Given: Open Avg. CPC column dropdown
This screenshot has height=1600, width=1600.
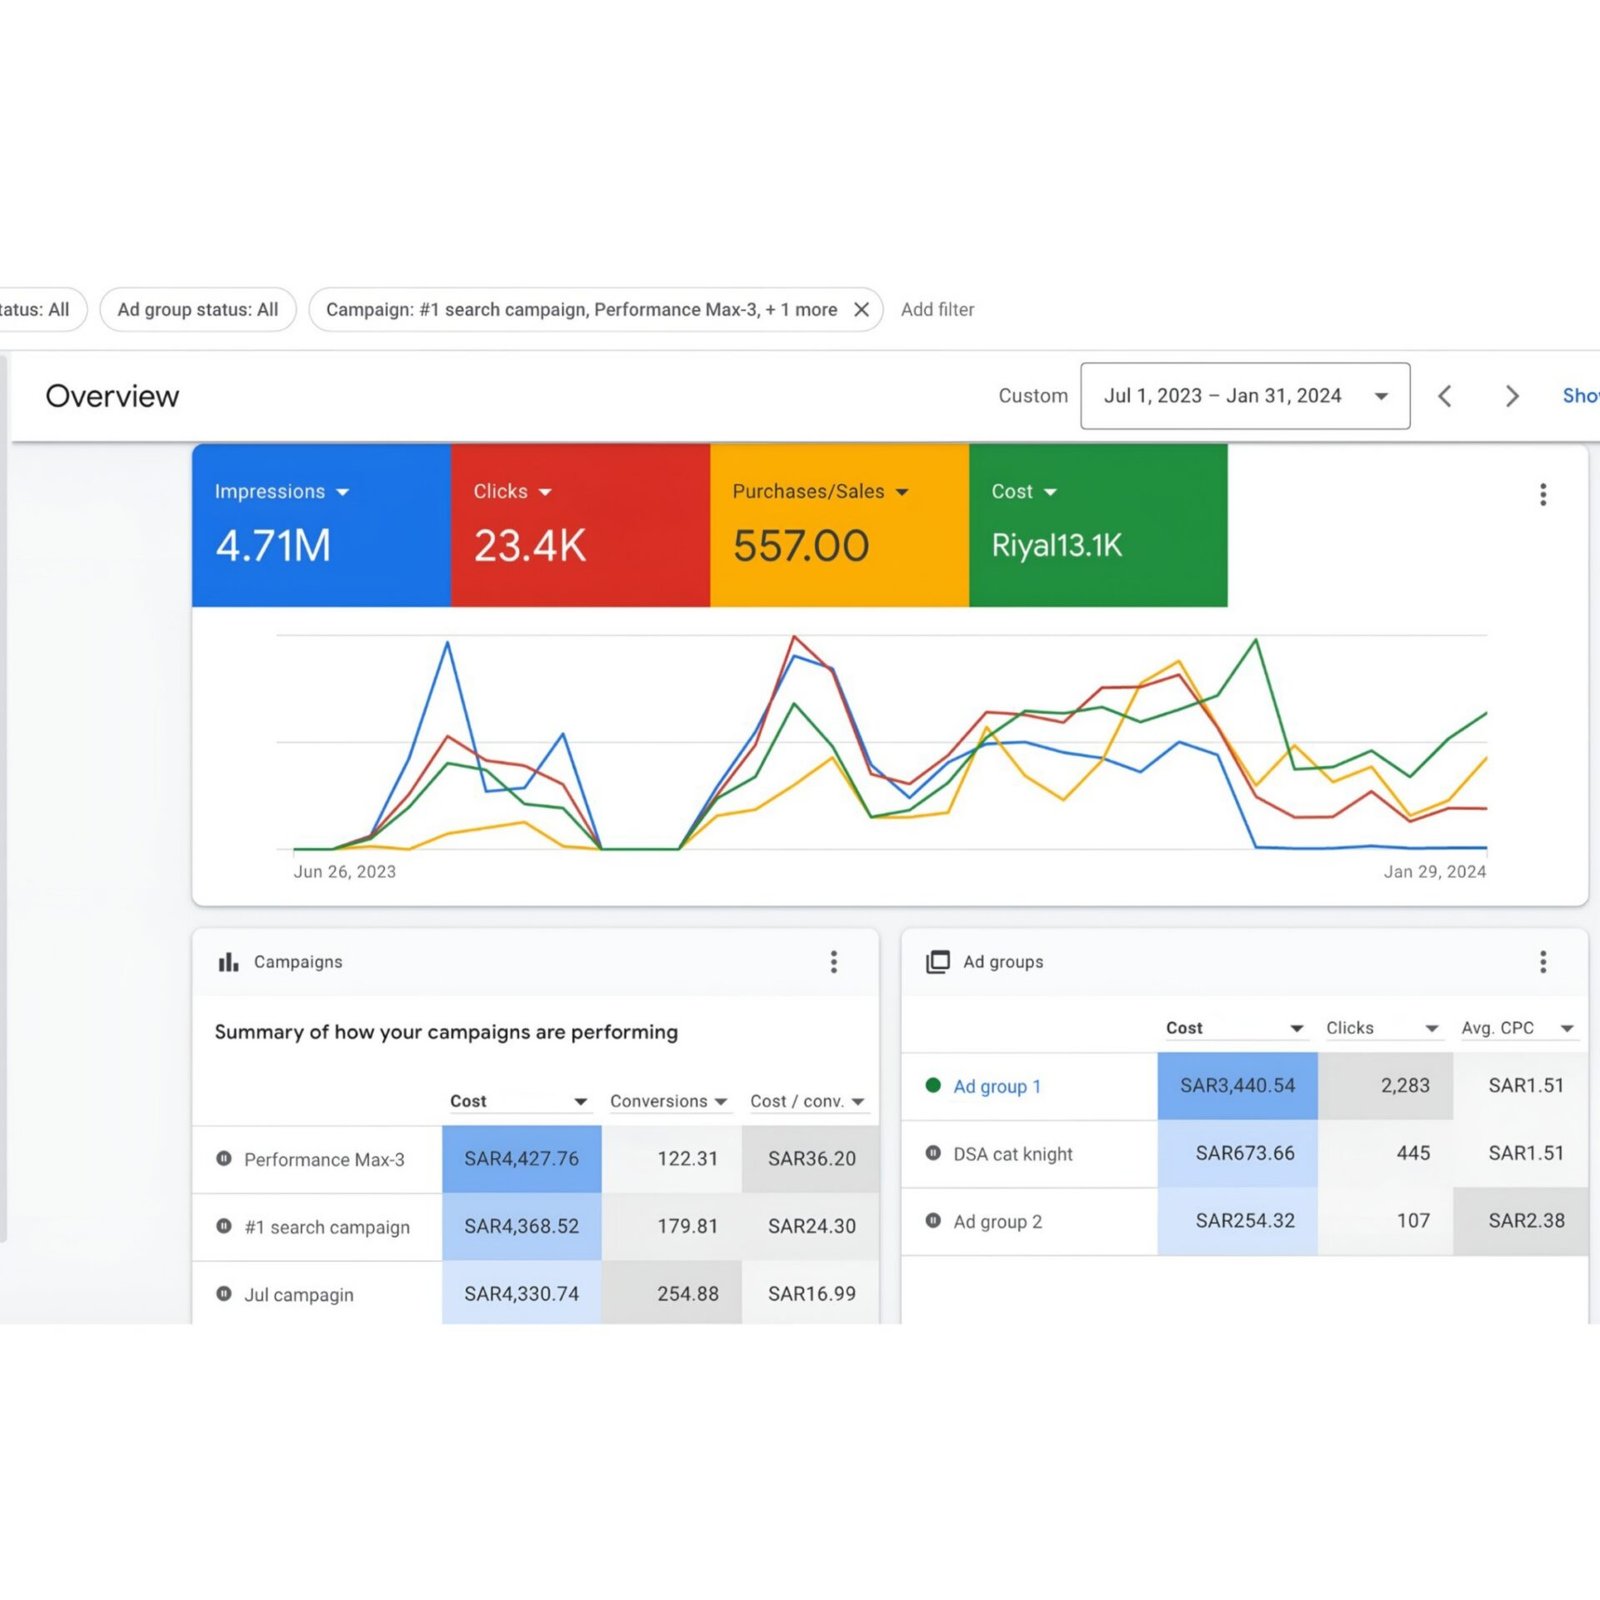Looking at the screenshot, I should 1567,1028.
